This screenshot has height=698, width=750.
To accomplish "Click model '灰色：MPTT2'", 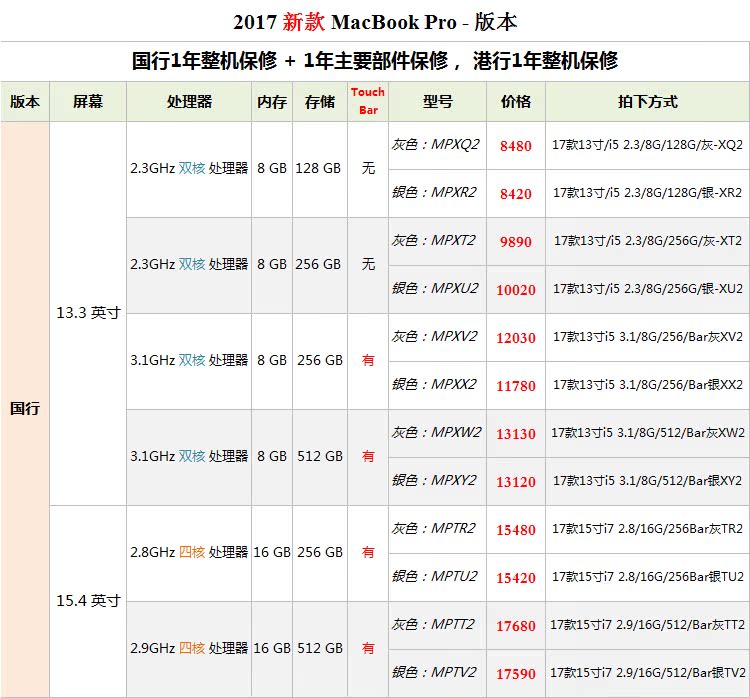I will tap(433, 624).
